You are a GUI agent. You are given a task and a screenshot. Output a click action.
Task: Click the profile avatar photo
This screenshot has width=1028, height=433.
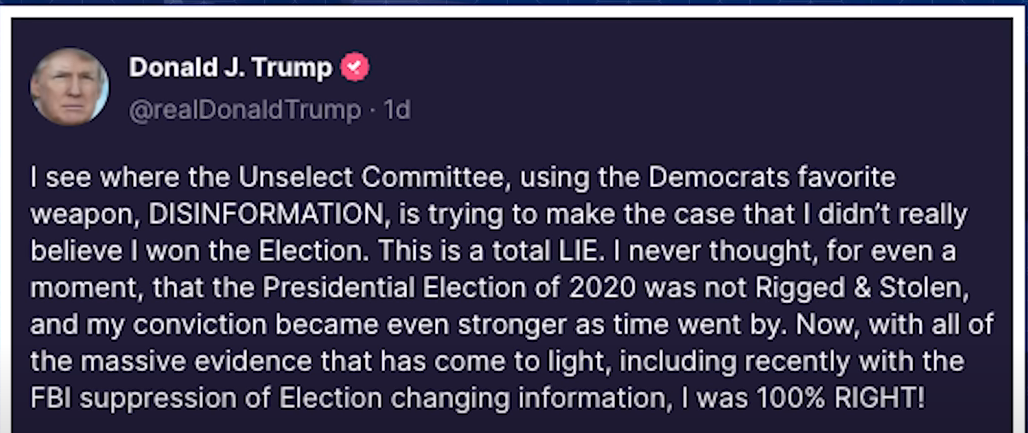tap(69, 85)
